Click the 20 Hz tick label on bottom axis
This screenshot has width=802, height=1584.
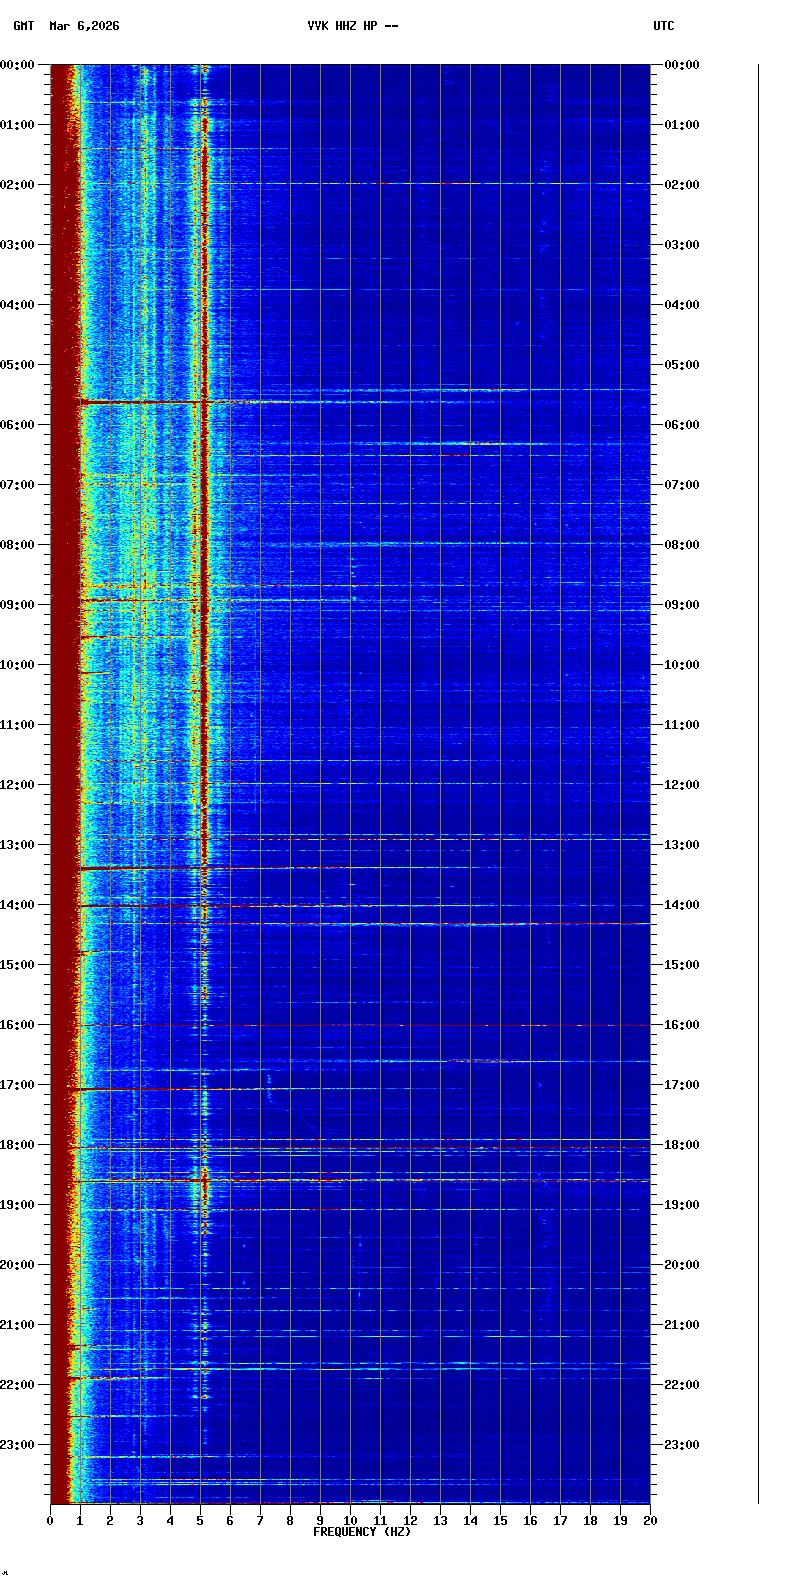tap(650, 1521)
